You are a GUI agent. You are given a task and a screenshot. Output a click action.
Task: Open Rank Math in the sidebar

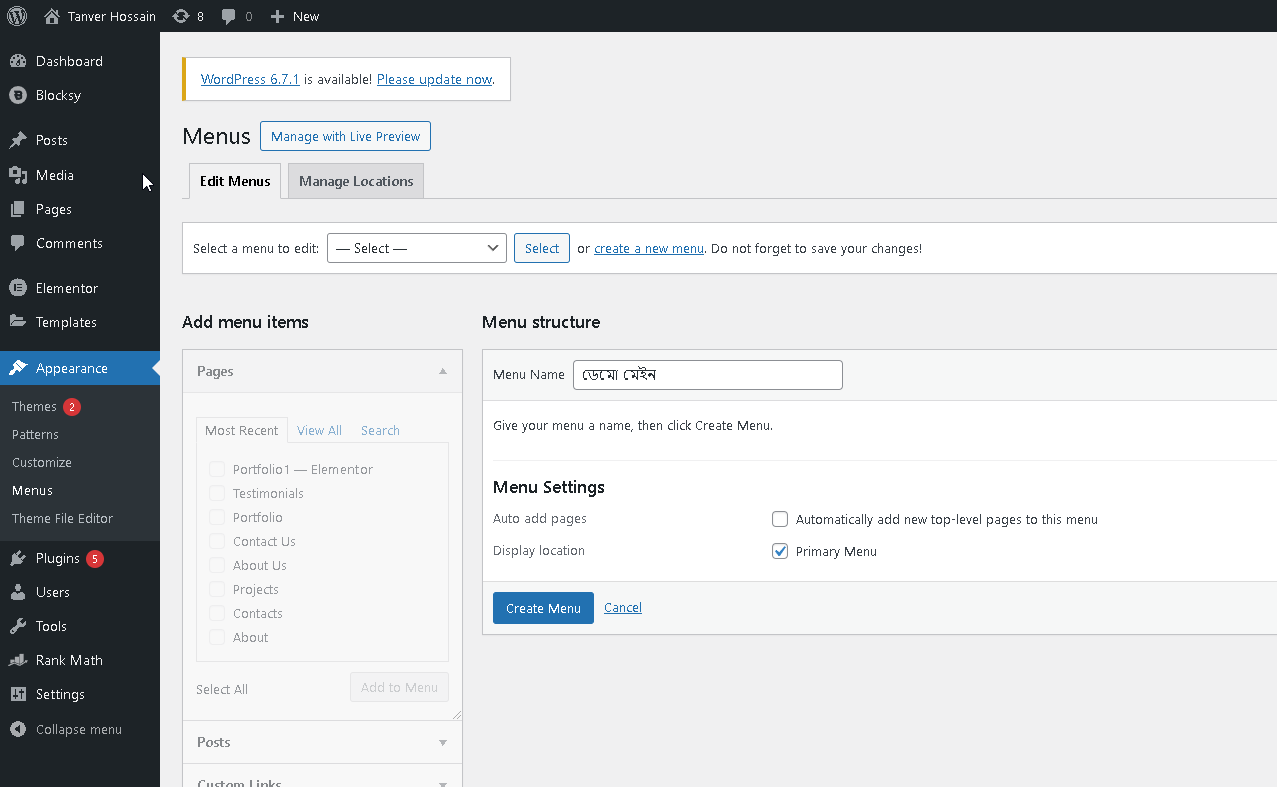point(69,660)
